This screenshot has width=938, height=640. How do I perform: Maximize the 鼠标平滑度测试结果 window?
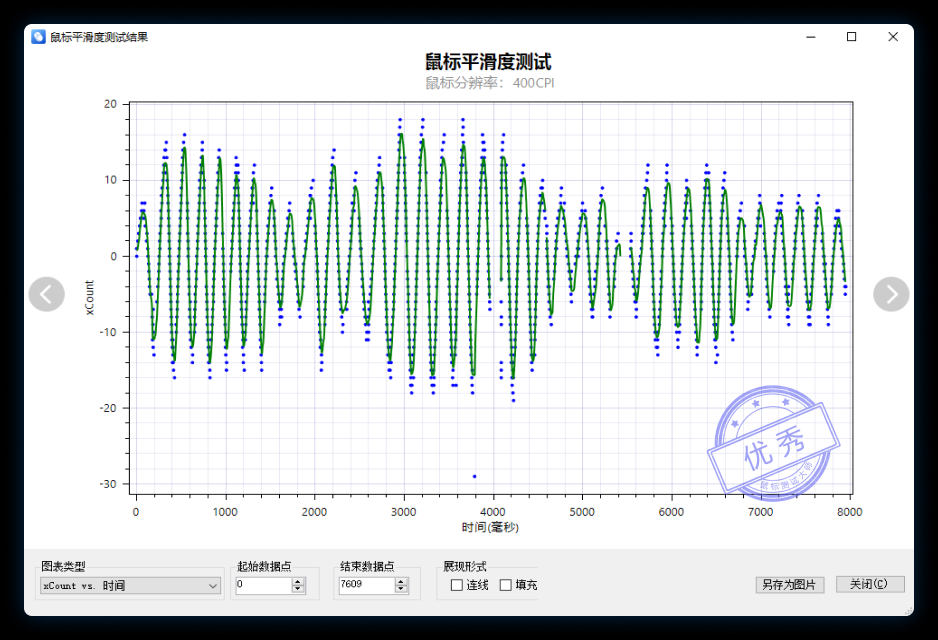click(851, 37)
